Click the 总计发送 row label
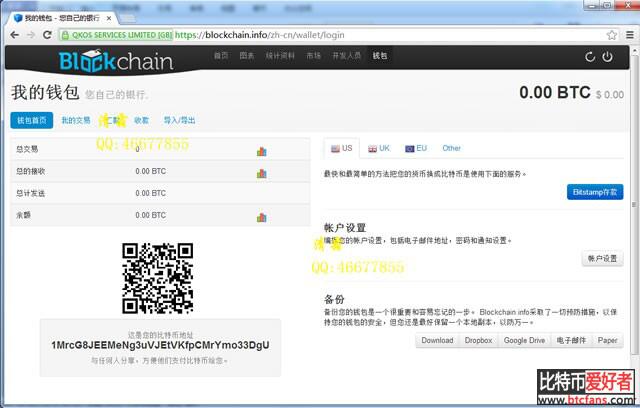The image size is (640, 408). tap(31, 193)
